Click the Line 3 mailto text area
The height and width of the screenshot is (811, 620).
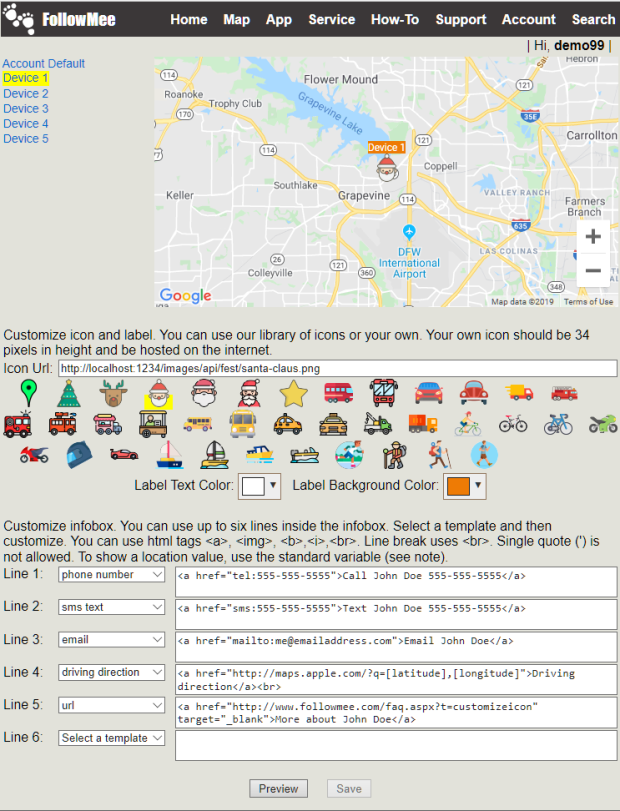point(396,647)
